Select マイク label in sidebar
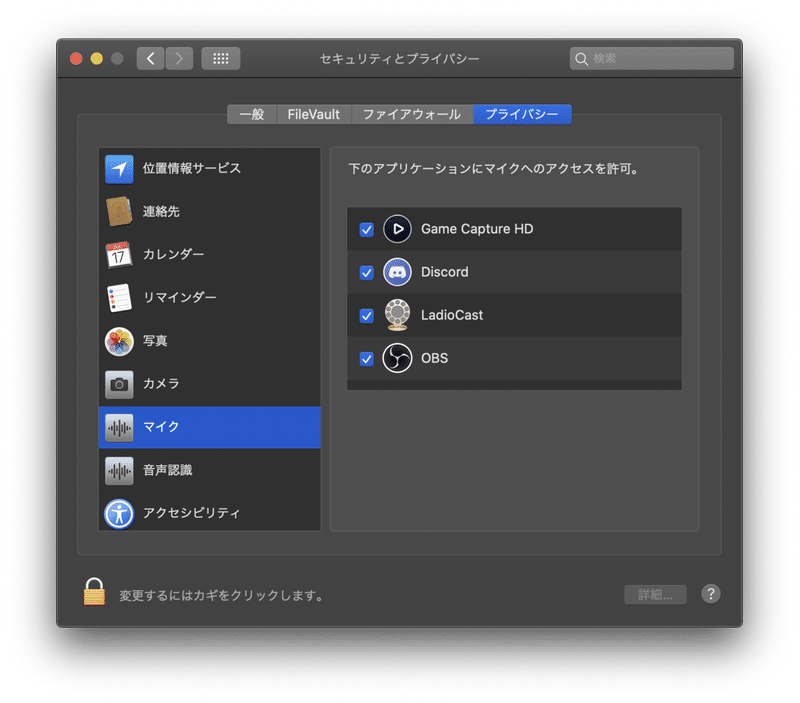 [161, 426]
